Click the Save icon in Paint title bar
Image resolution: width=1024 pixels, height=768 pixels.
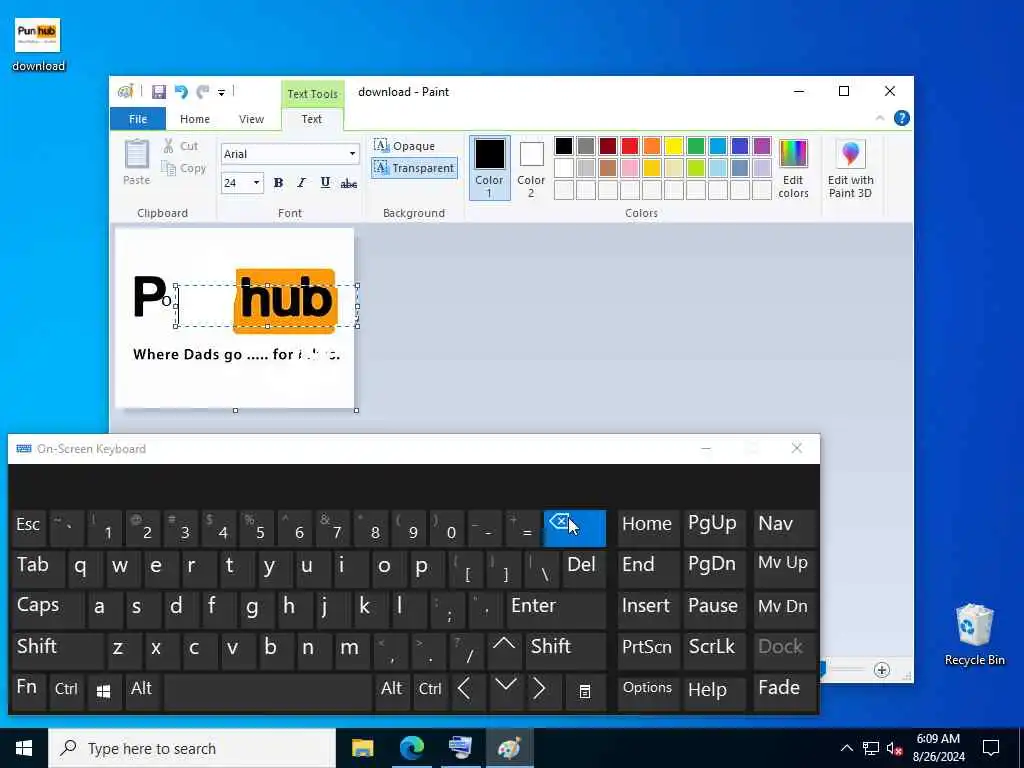click(x=159, y=92)
